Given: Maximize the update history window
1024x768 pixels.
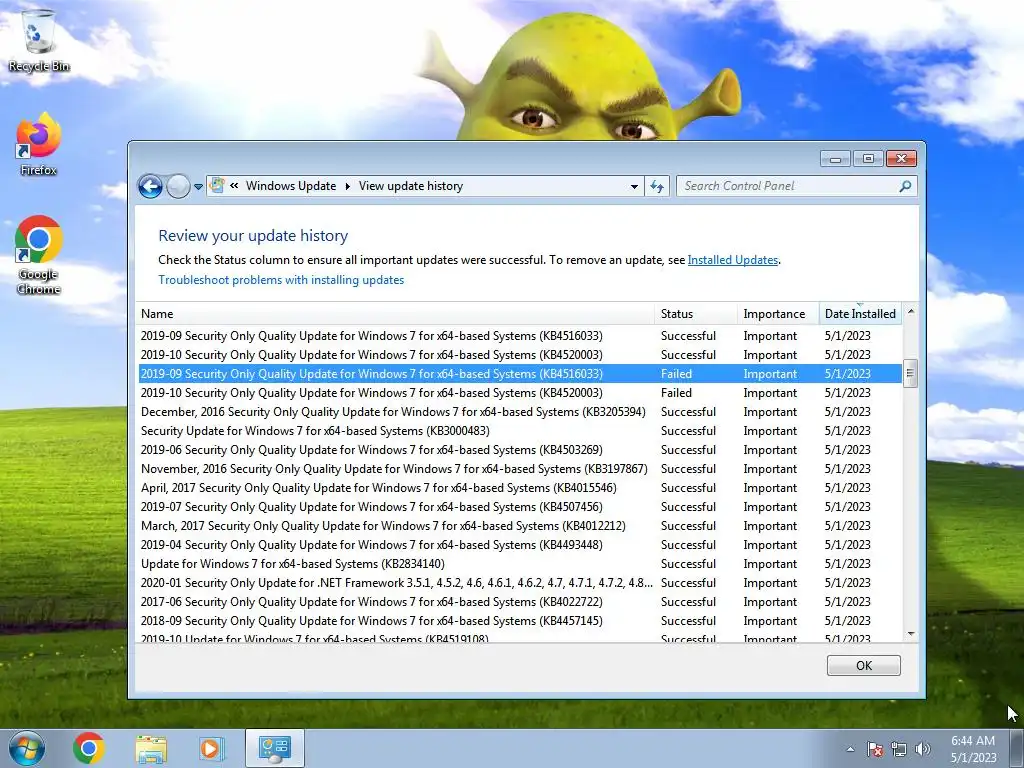Looking at the screenshot, I should pos(868,159).
